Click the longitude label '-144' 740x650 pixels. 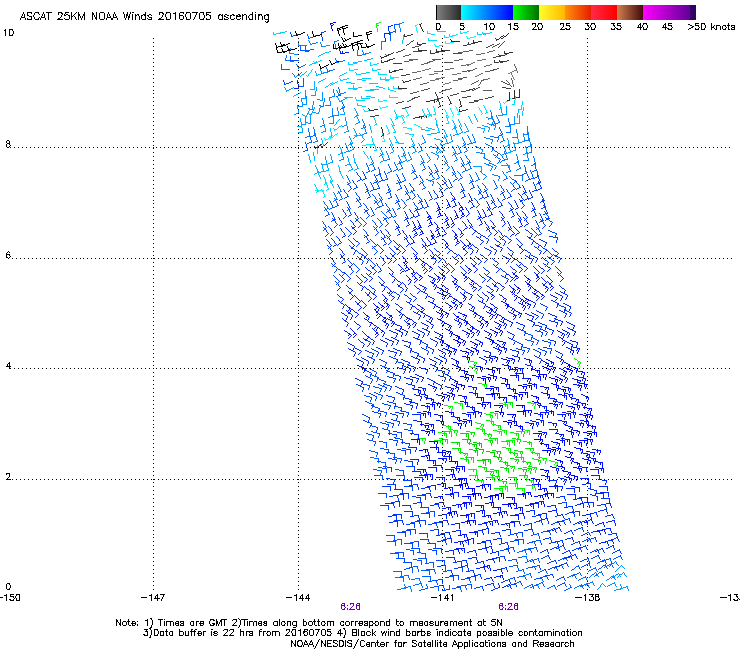pyautogui.click(x=298, y=598)
